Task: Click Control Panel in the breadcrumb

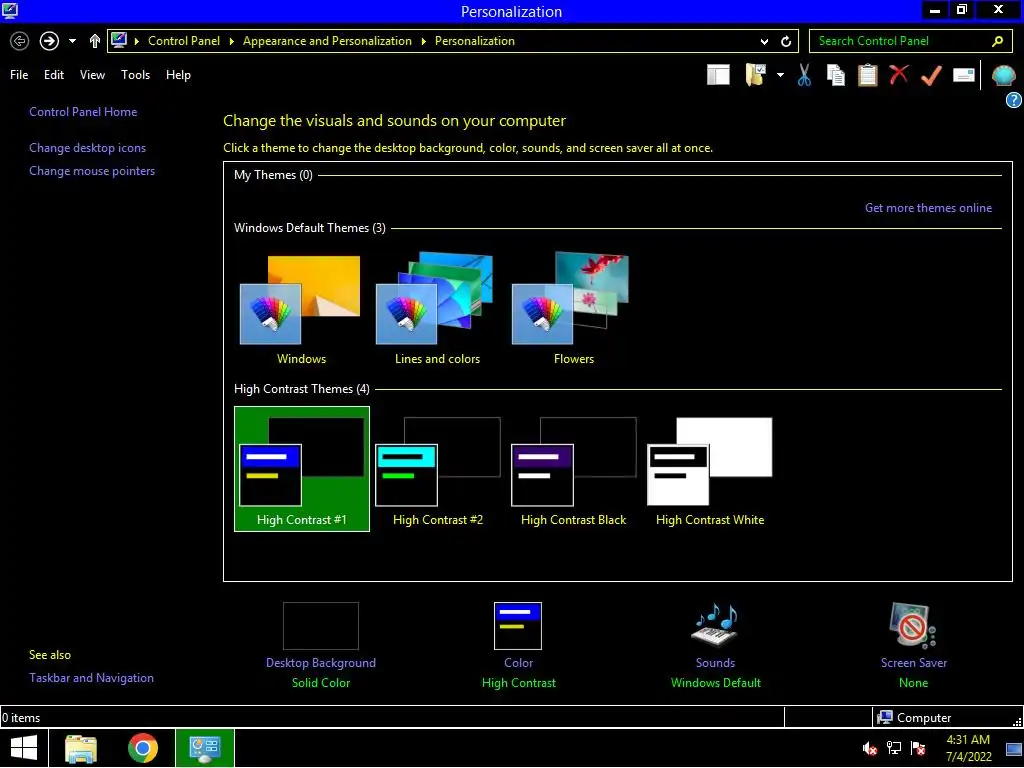Action: (184, 41)
